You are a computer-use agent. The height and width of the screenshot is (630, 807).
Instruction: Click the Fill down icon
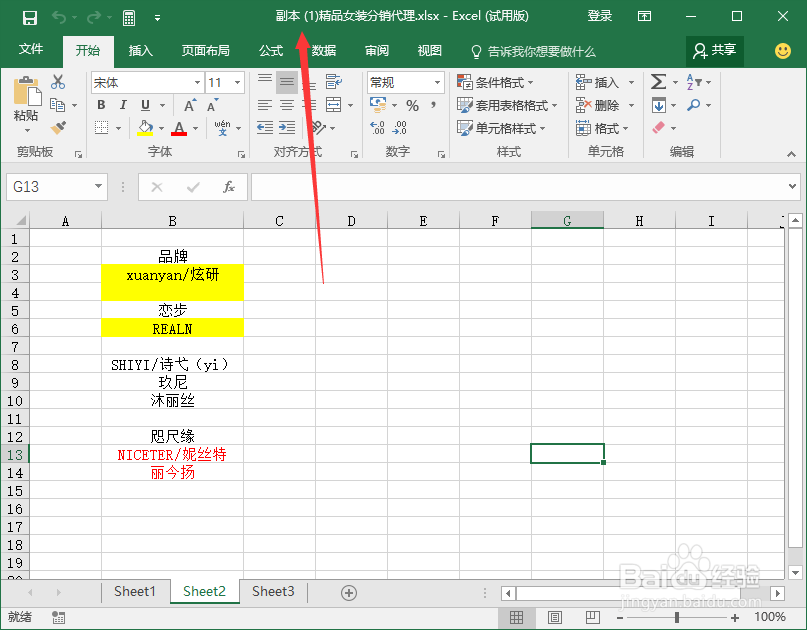[x=659, y=106]
